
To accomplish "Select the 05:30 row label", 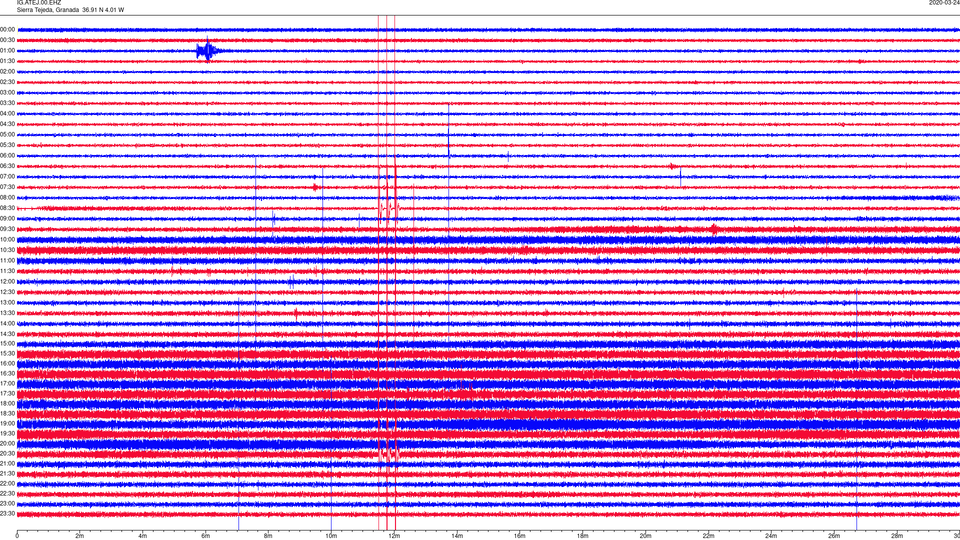I will (8, 145).
